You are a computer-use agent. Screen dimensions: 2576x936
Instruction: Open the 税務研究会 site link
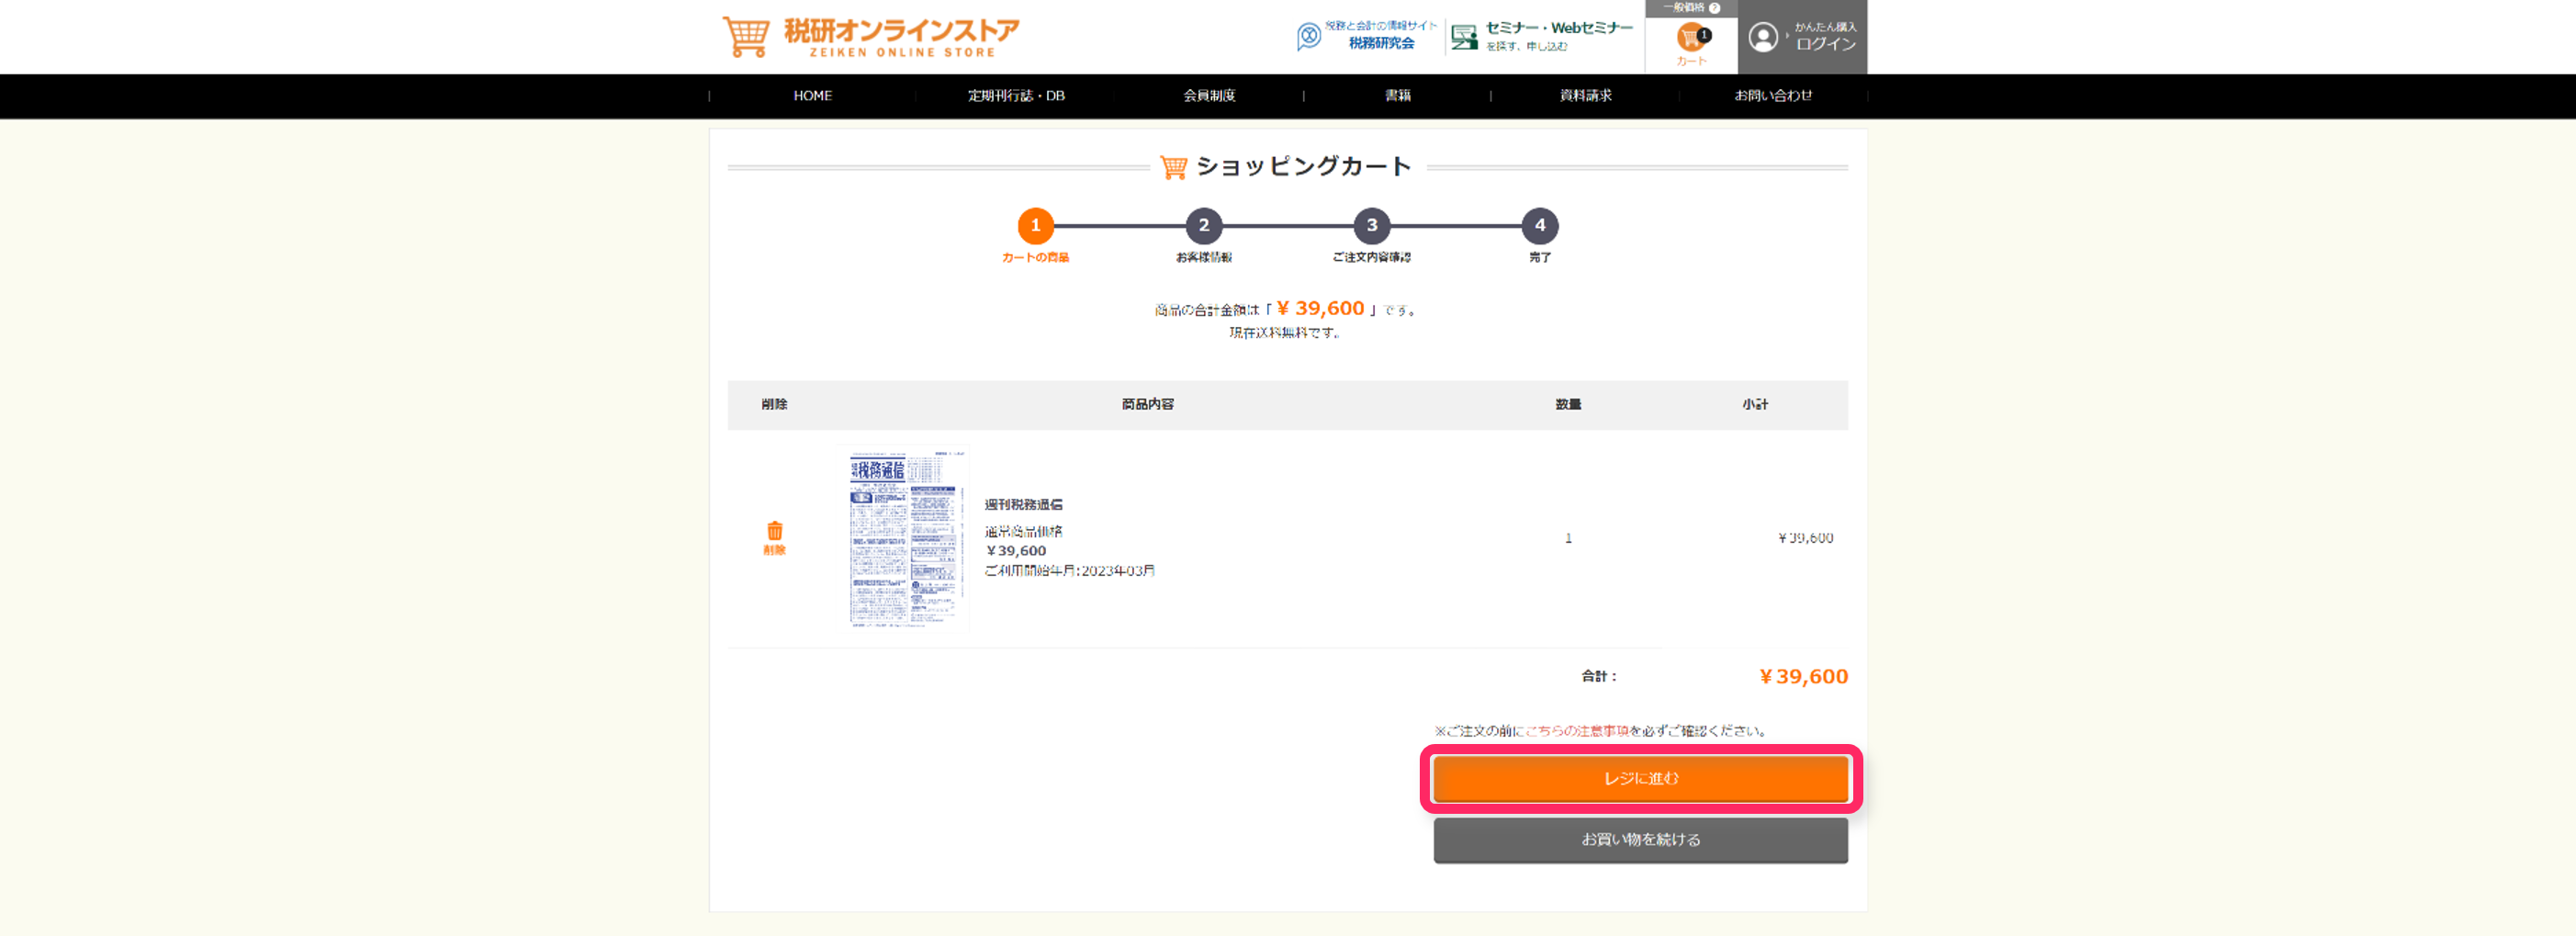tap(1366, 36)
